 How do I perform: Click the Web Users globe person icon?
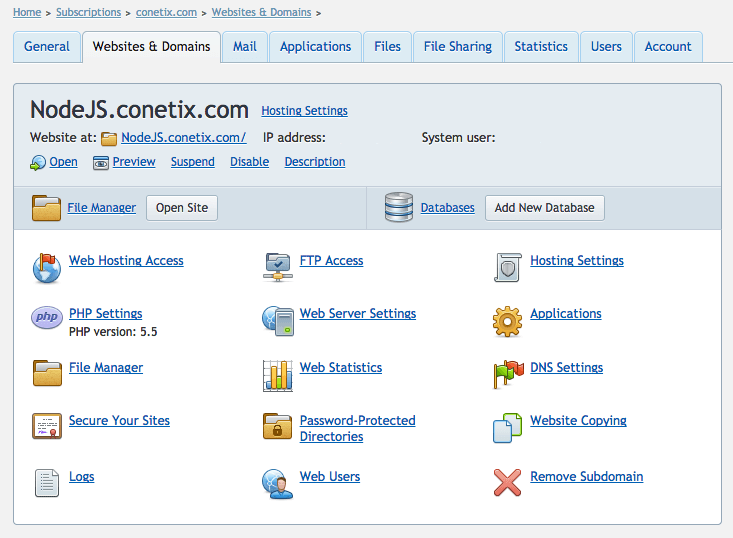(278, 484)
